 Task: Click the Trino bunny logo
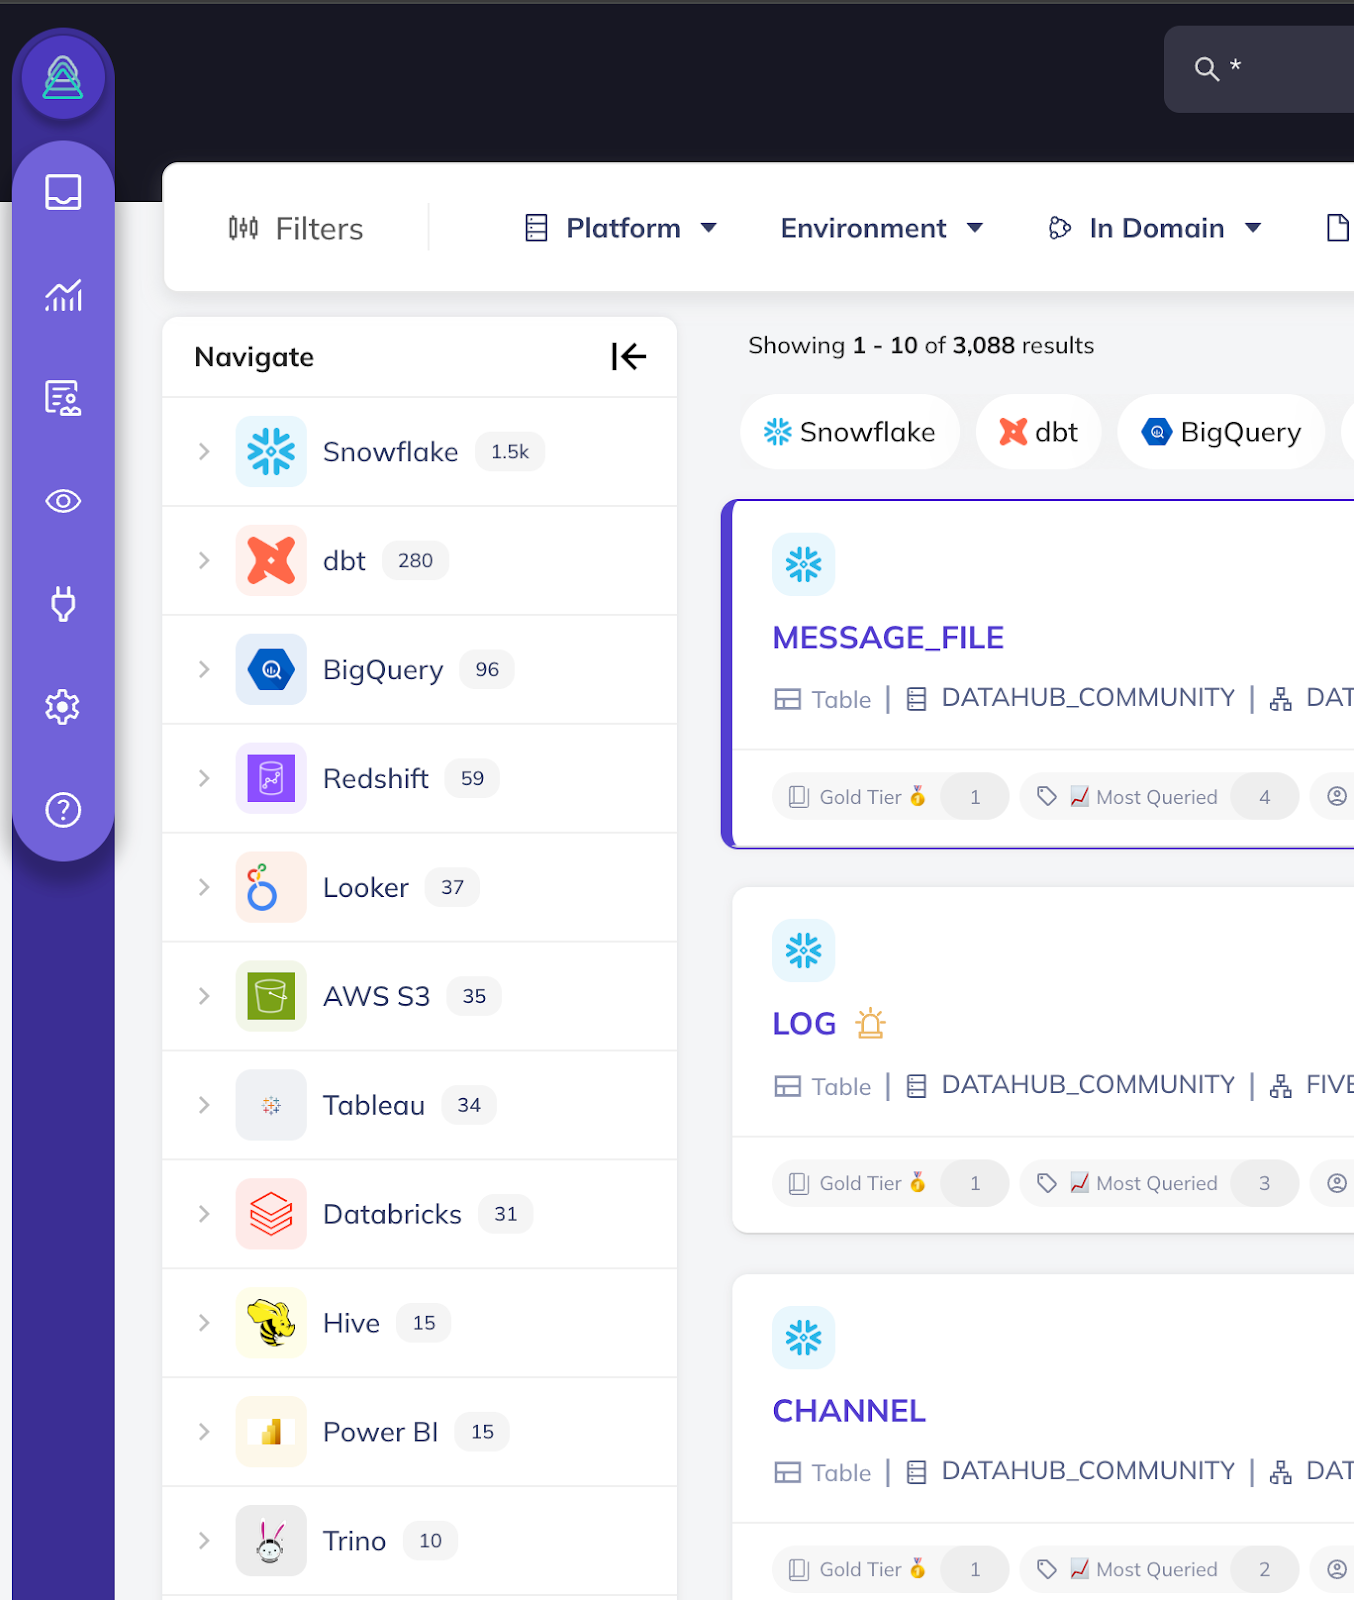271,1541
